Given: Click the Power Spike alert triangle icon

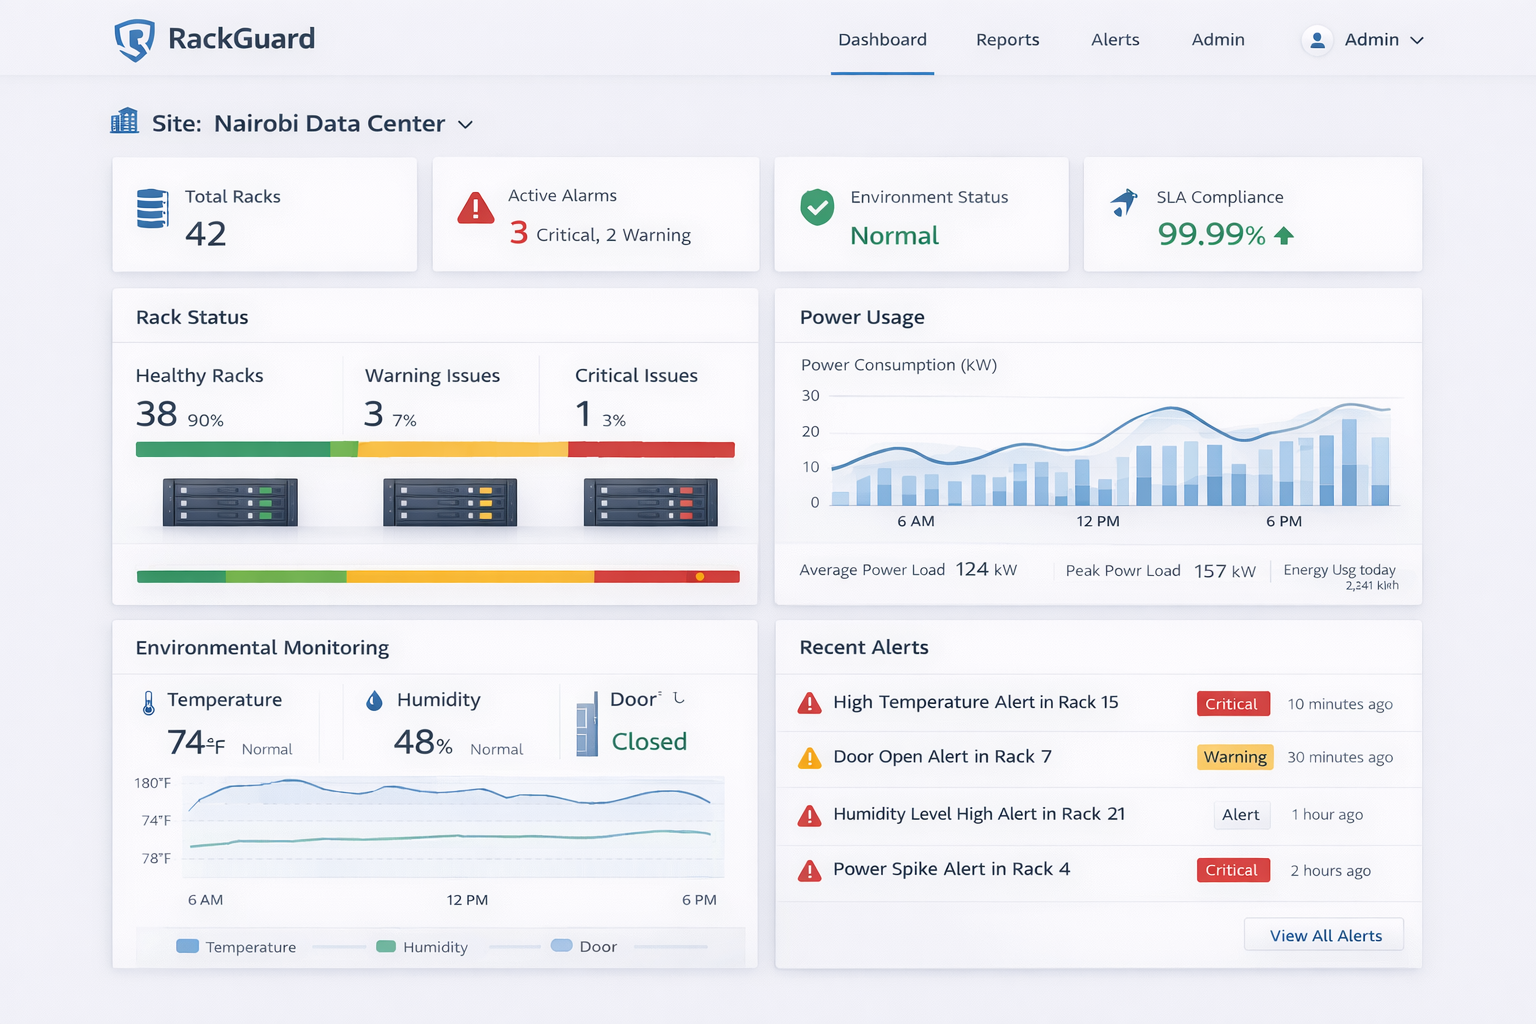Looking at the screenshot, I should click(809, 870).
